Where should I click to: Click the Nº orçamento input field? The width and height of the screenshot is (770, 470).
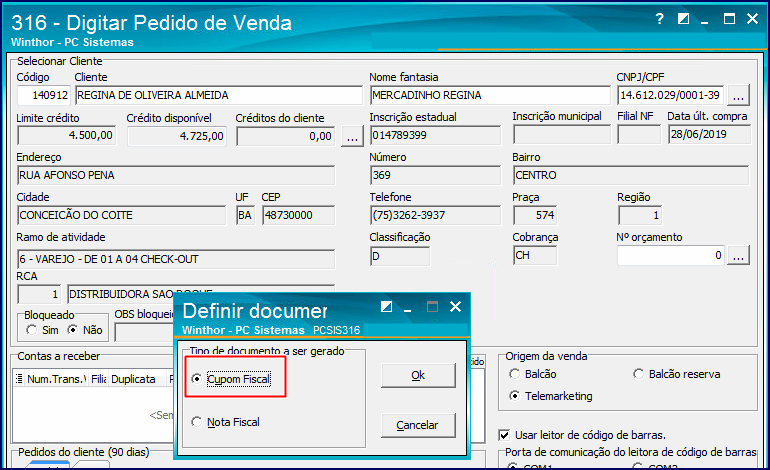tap(670, 255)
